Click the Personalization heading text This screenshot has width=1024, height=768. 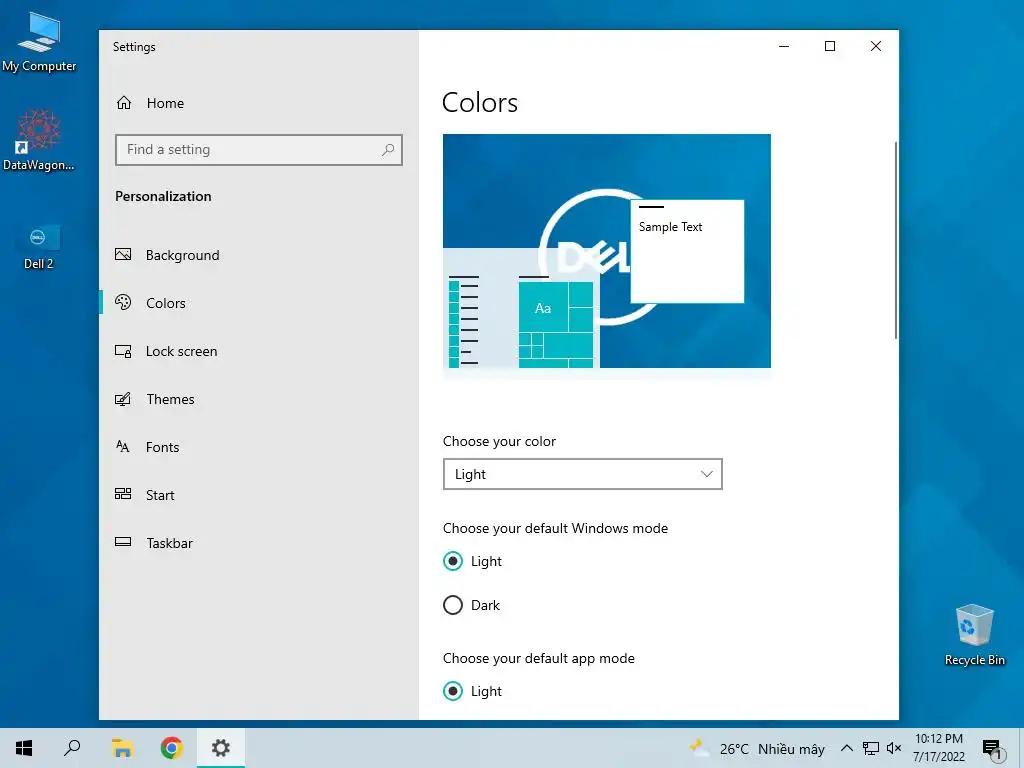(x=163, y=197)
